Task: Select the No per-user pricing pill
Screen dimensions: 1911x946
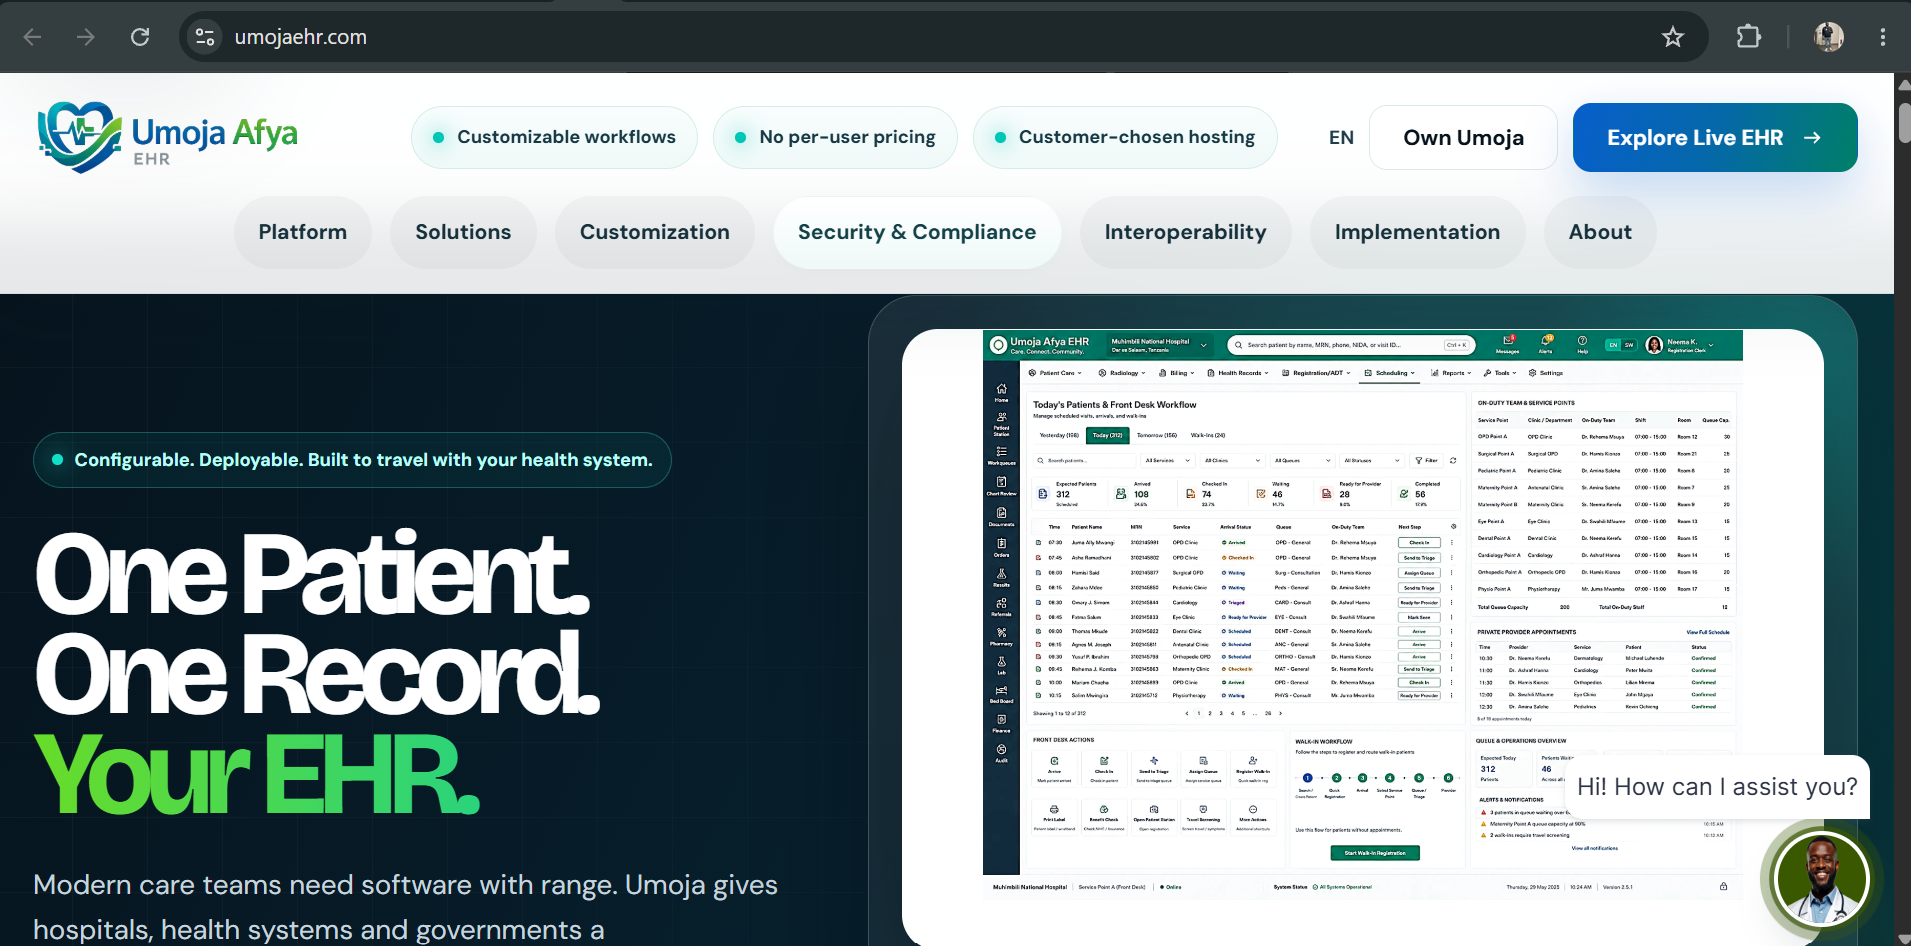Action: pyautogui.click(x=836, y=137)
